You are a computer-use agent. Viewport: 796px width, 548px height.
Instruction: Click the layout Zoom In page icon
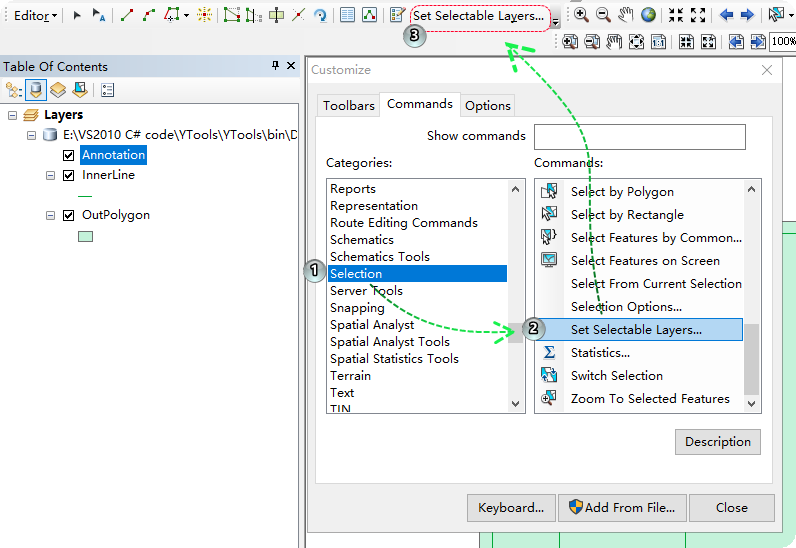[x=570, y=42]
